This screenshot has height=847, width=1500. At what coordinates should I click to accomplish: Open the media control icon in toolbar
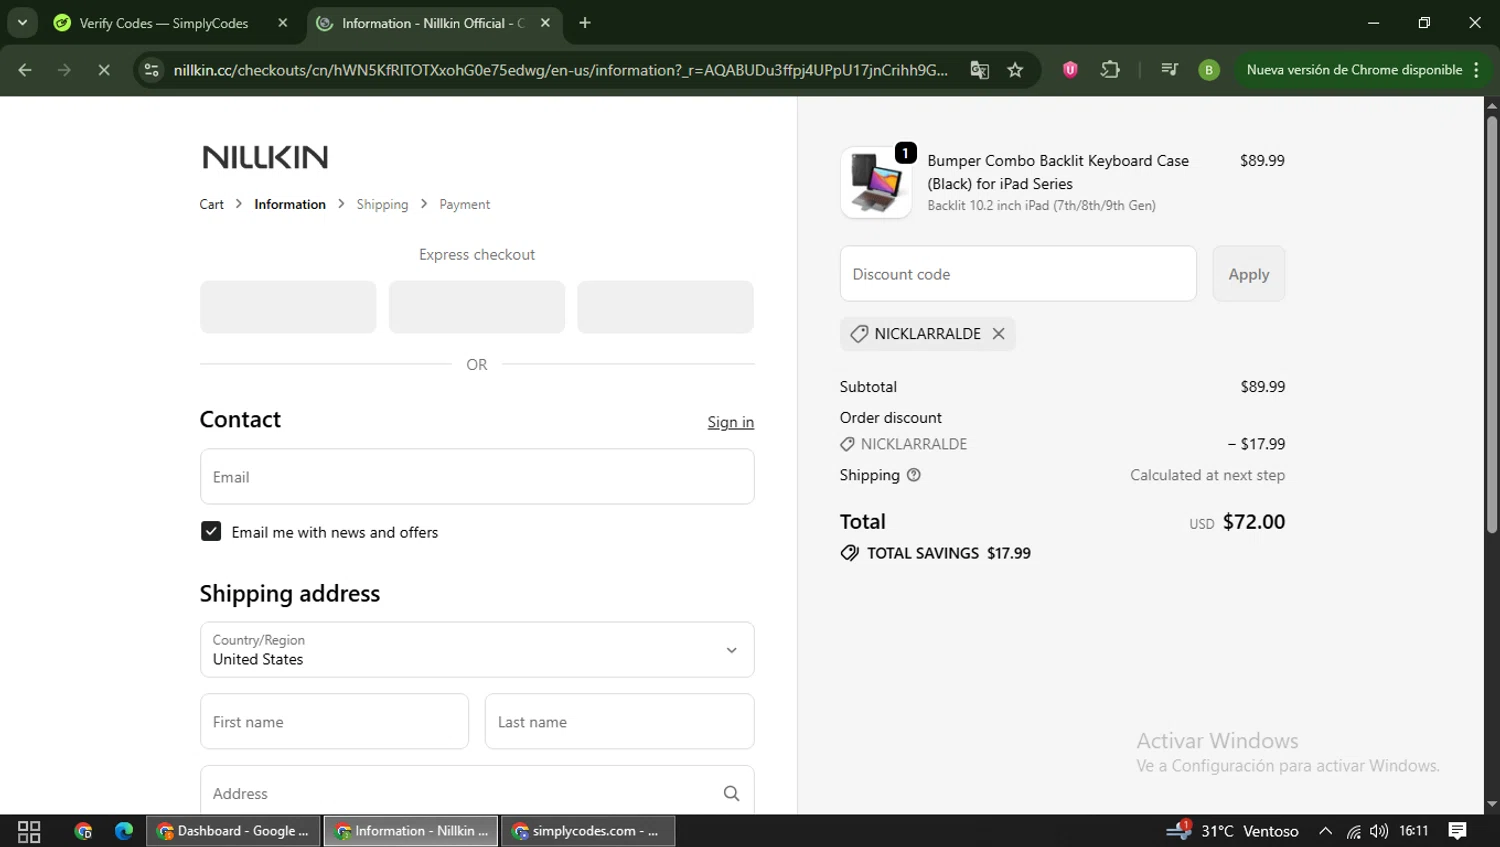(1169, 70)
